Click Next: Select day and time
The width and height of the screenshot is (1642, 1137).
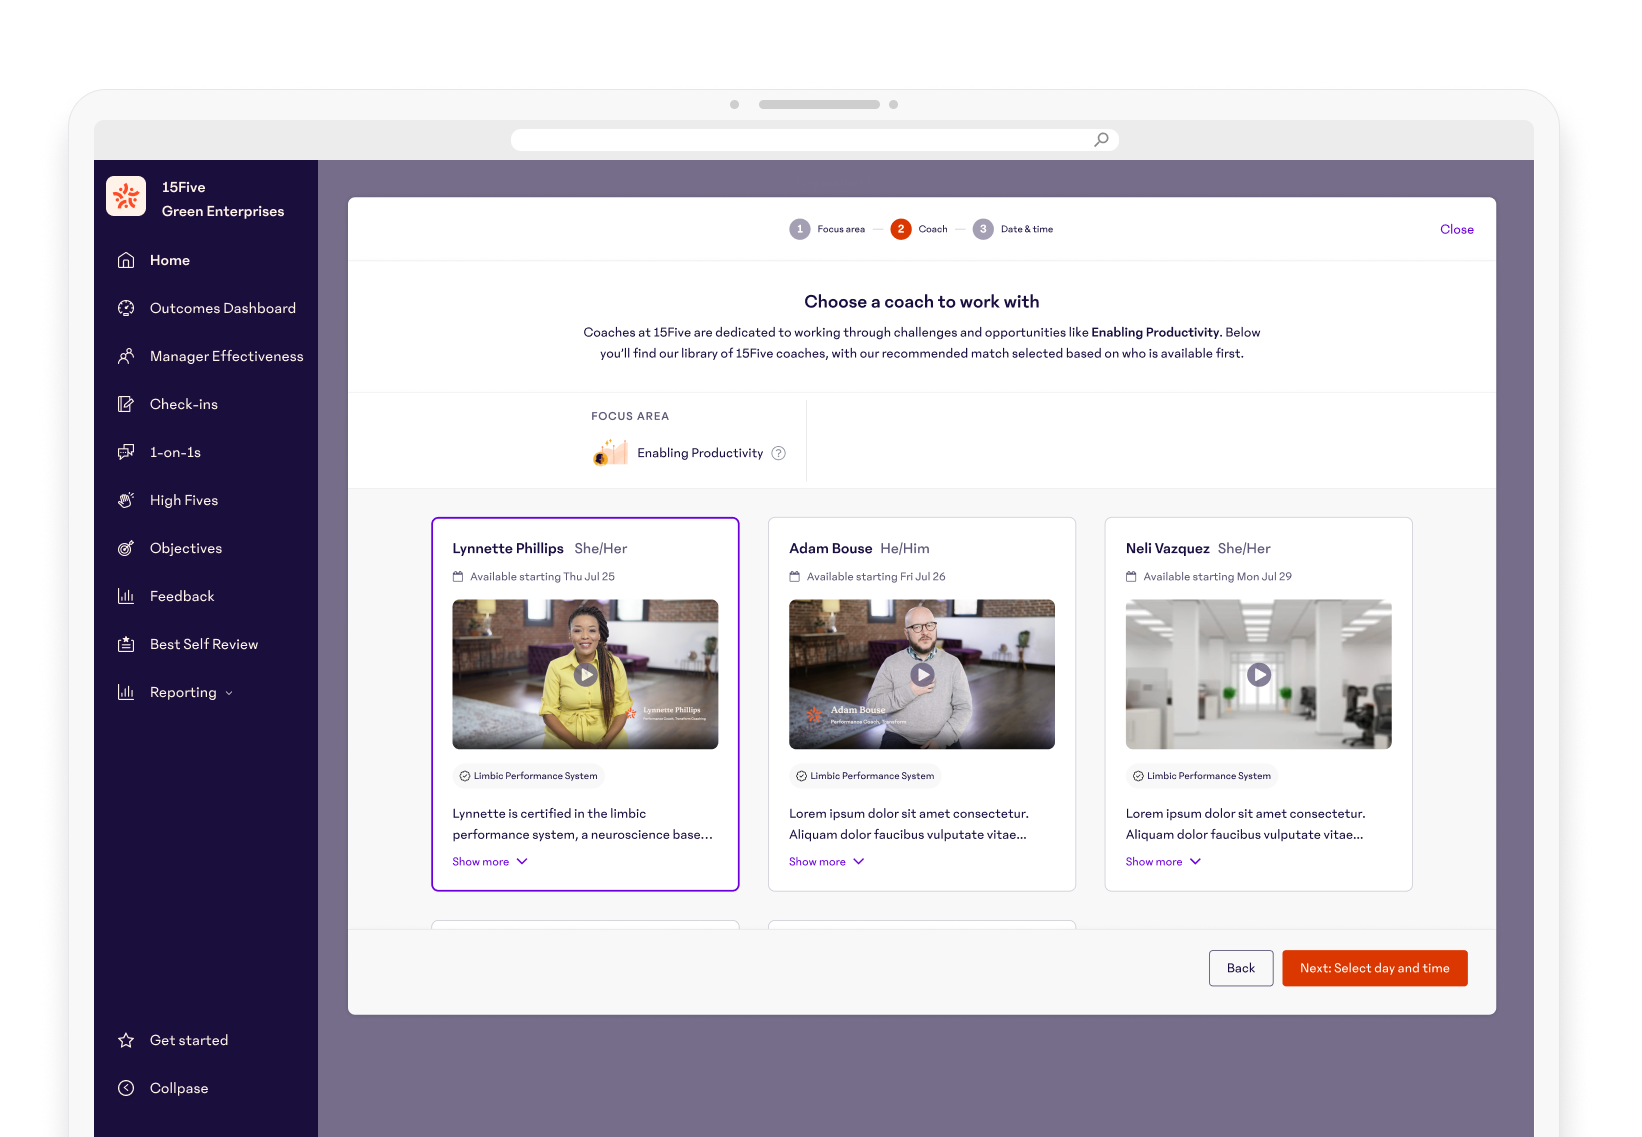click(x=1375, y=968)
